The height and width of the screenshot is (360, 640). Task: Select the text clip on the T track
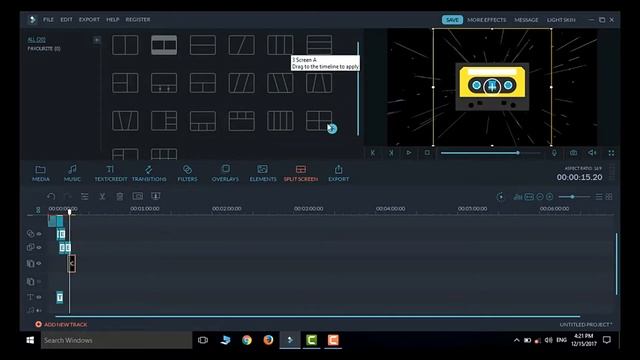pyautogui.click(x=60, y=297)
